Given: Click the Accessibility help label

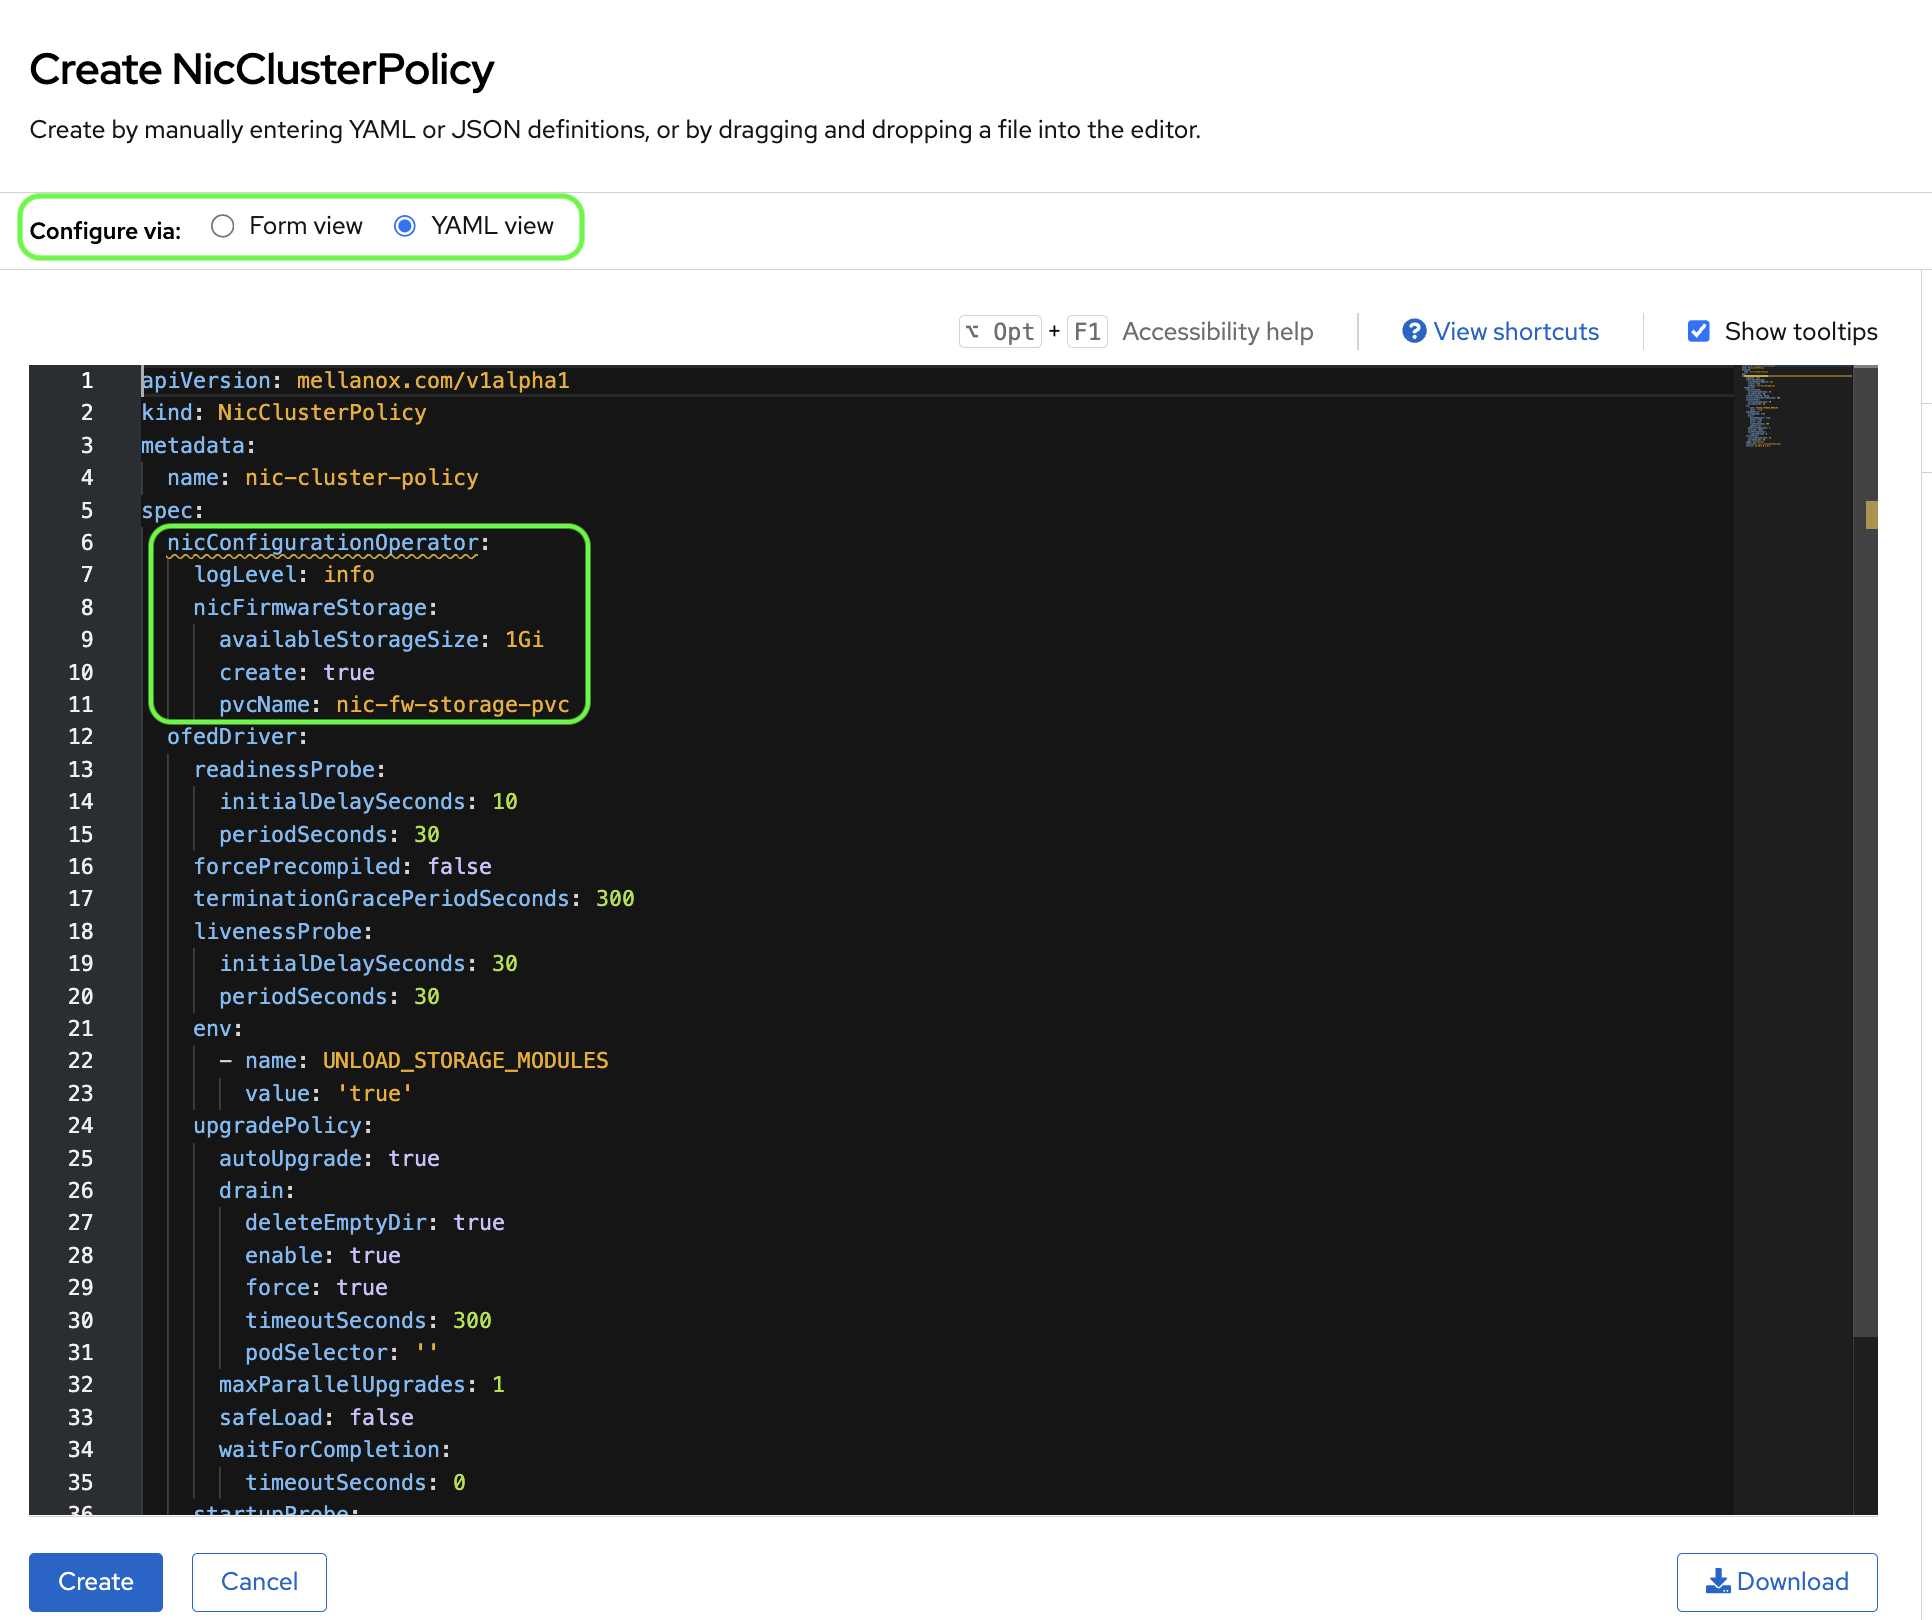Looking at the screenshot, I should tap(1217, 331).
